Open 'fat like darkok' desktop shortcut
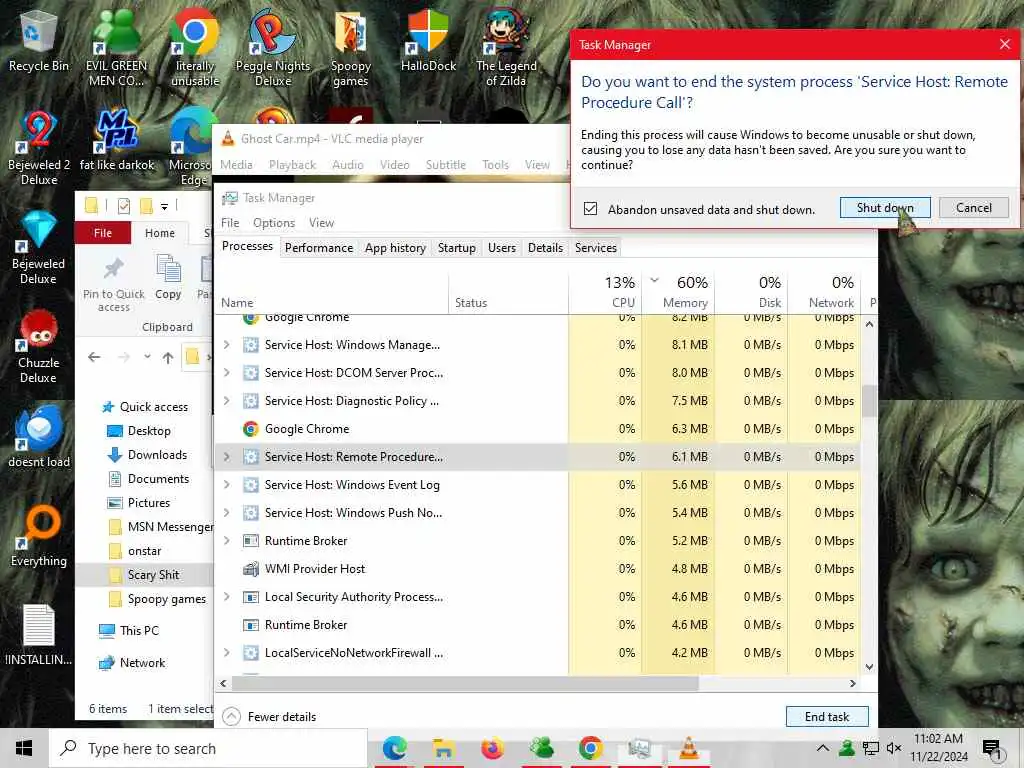 tap(117, 141)
